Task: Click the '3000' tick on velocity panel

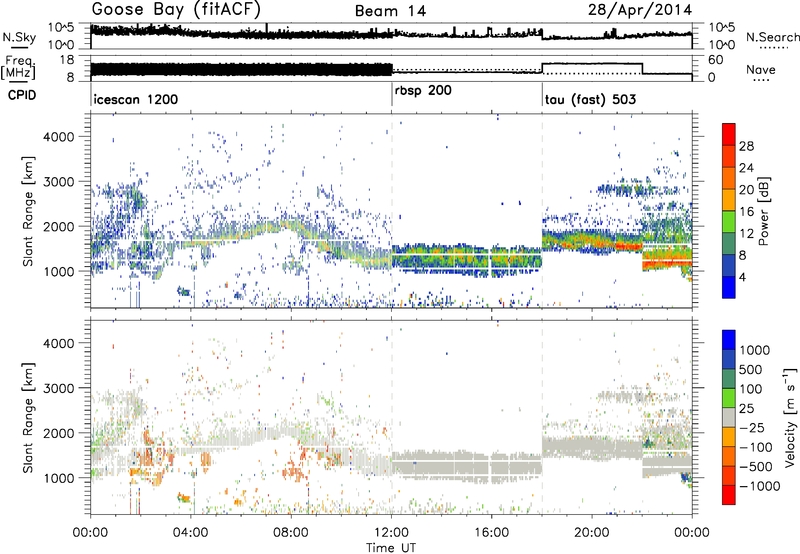Action: (x=58, y=388)
